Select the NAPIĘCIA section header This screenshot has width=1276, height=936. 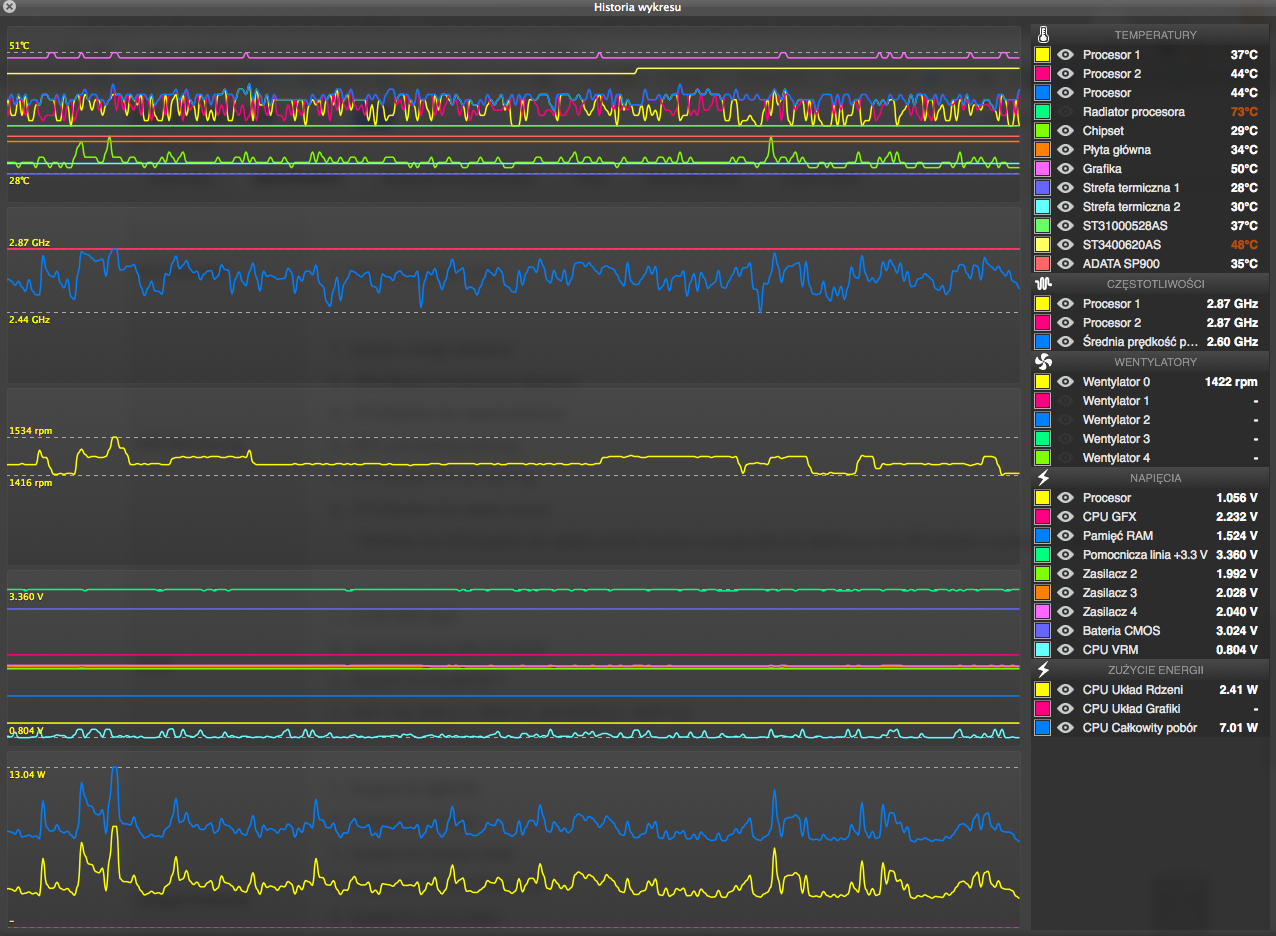coord(1155,478)
